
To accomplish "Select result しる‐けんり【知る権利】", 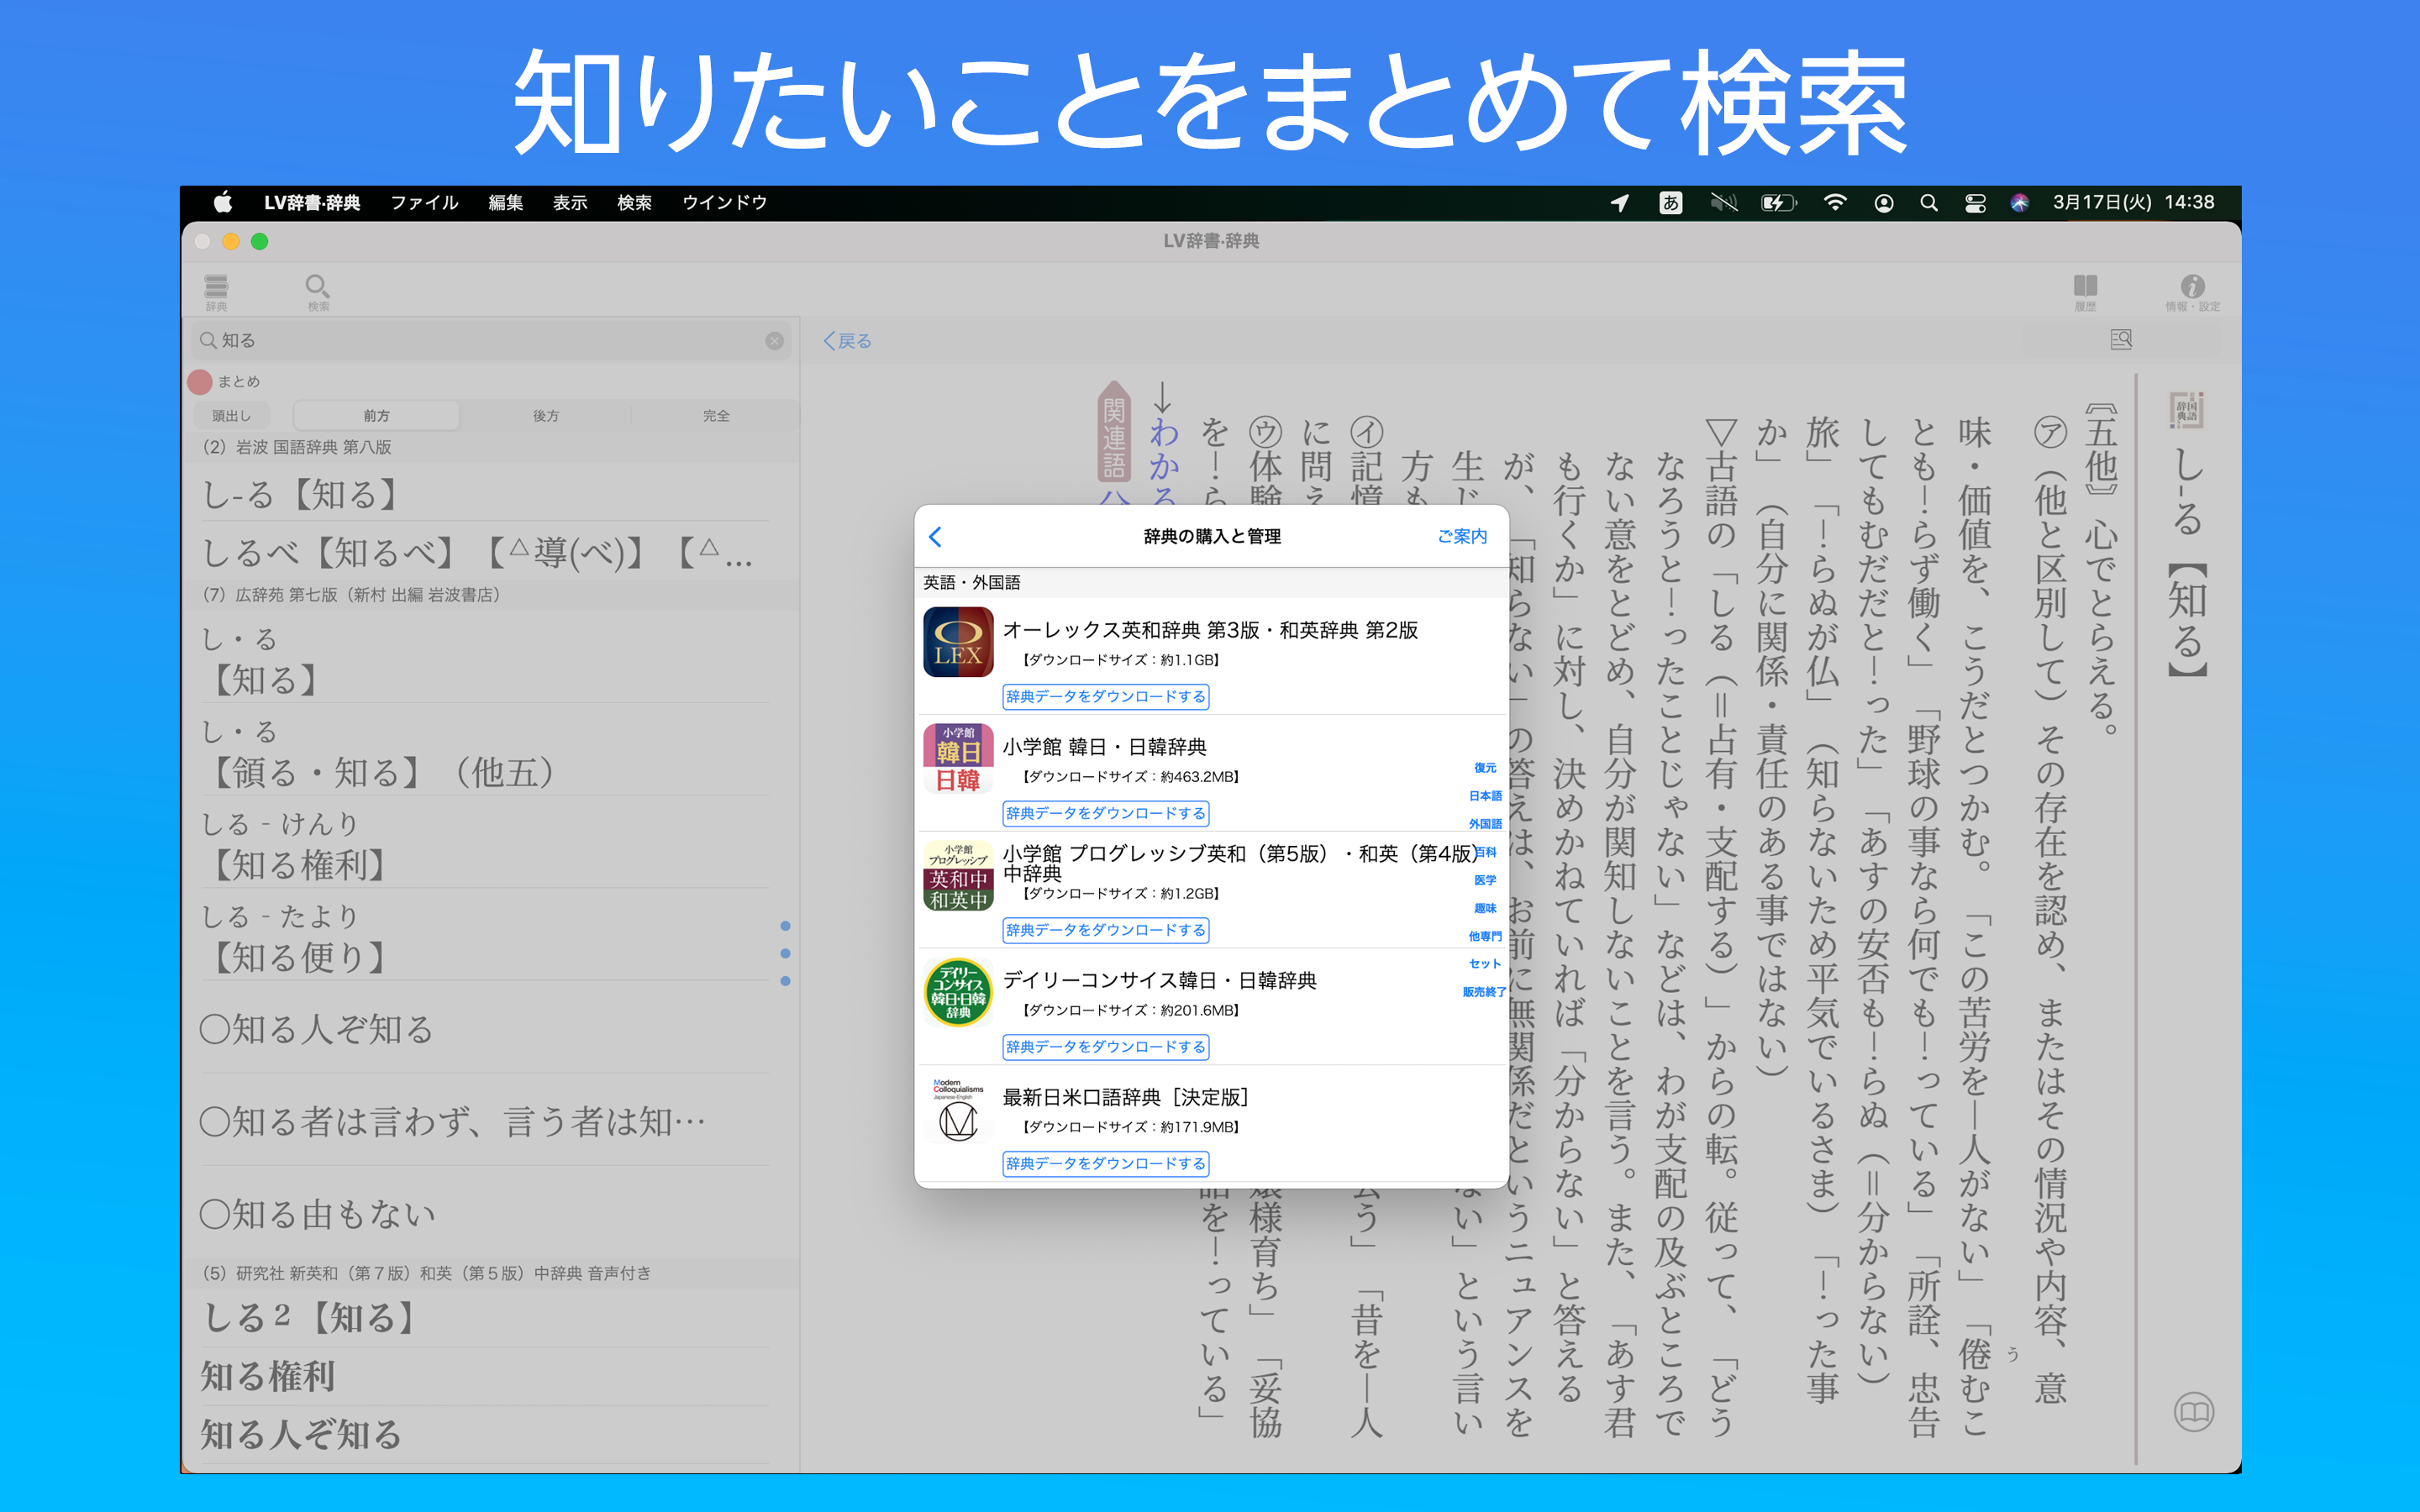I will (x=485, y=843).
